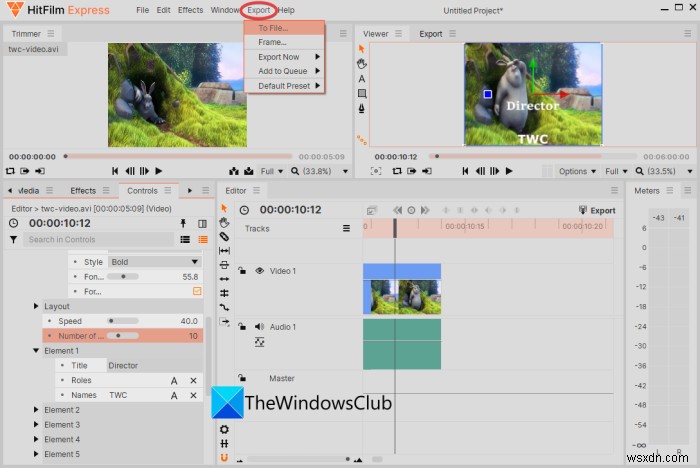Select the Roll edit tool in Editor
This screenshot has width=700, height=468.
(224, 293)
